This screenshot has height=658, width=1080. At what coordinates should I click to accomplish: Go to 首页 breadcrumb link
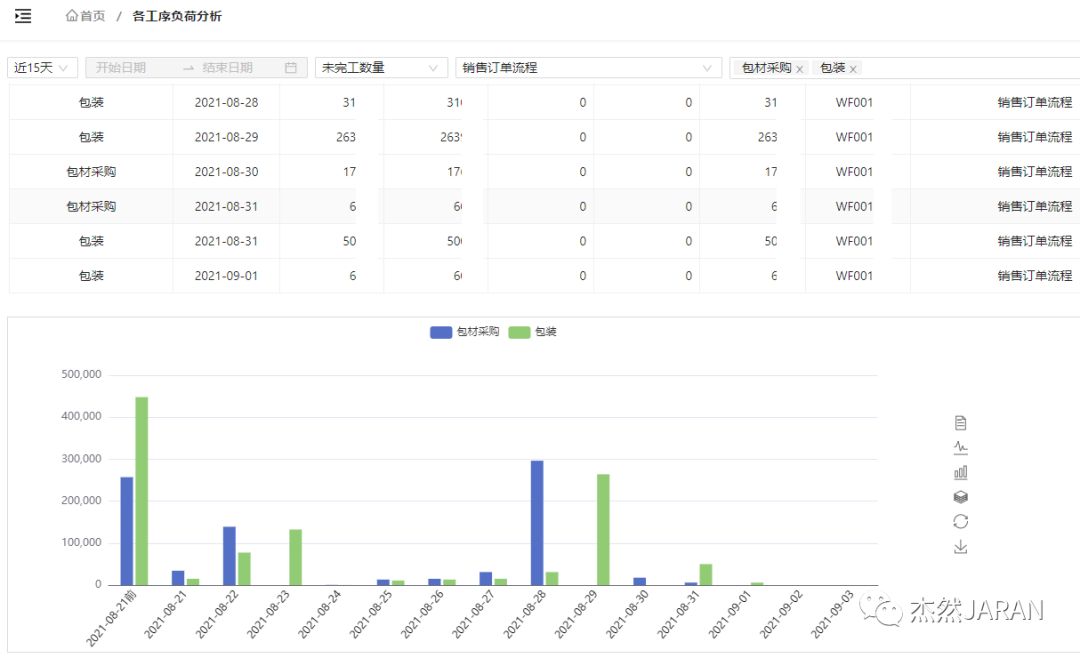(x=86, y=16)
